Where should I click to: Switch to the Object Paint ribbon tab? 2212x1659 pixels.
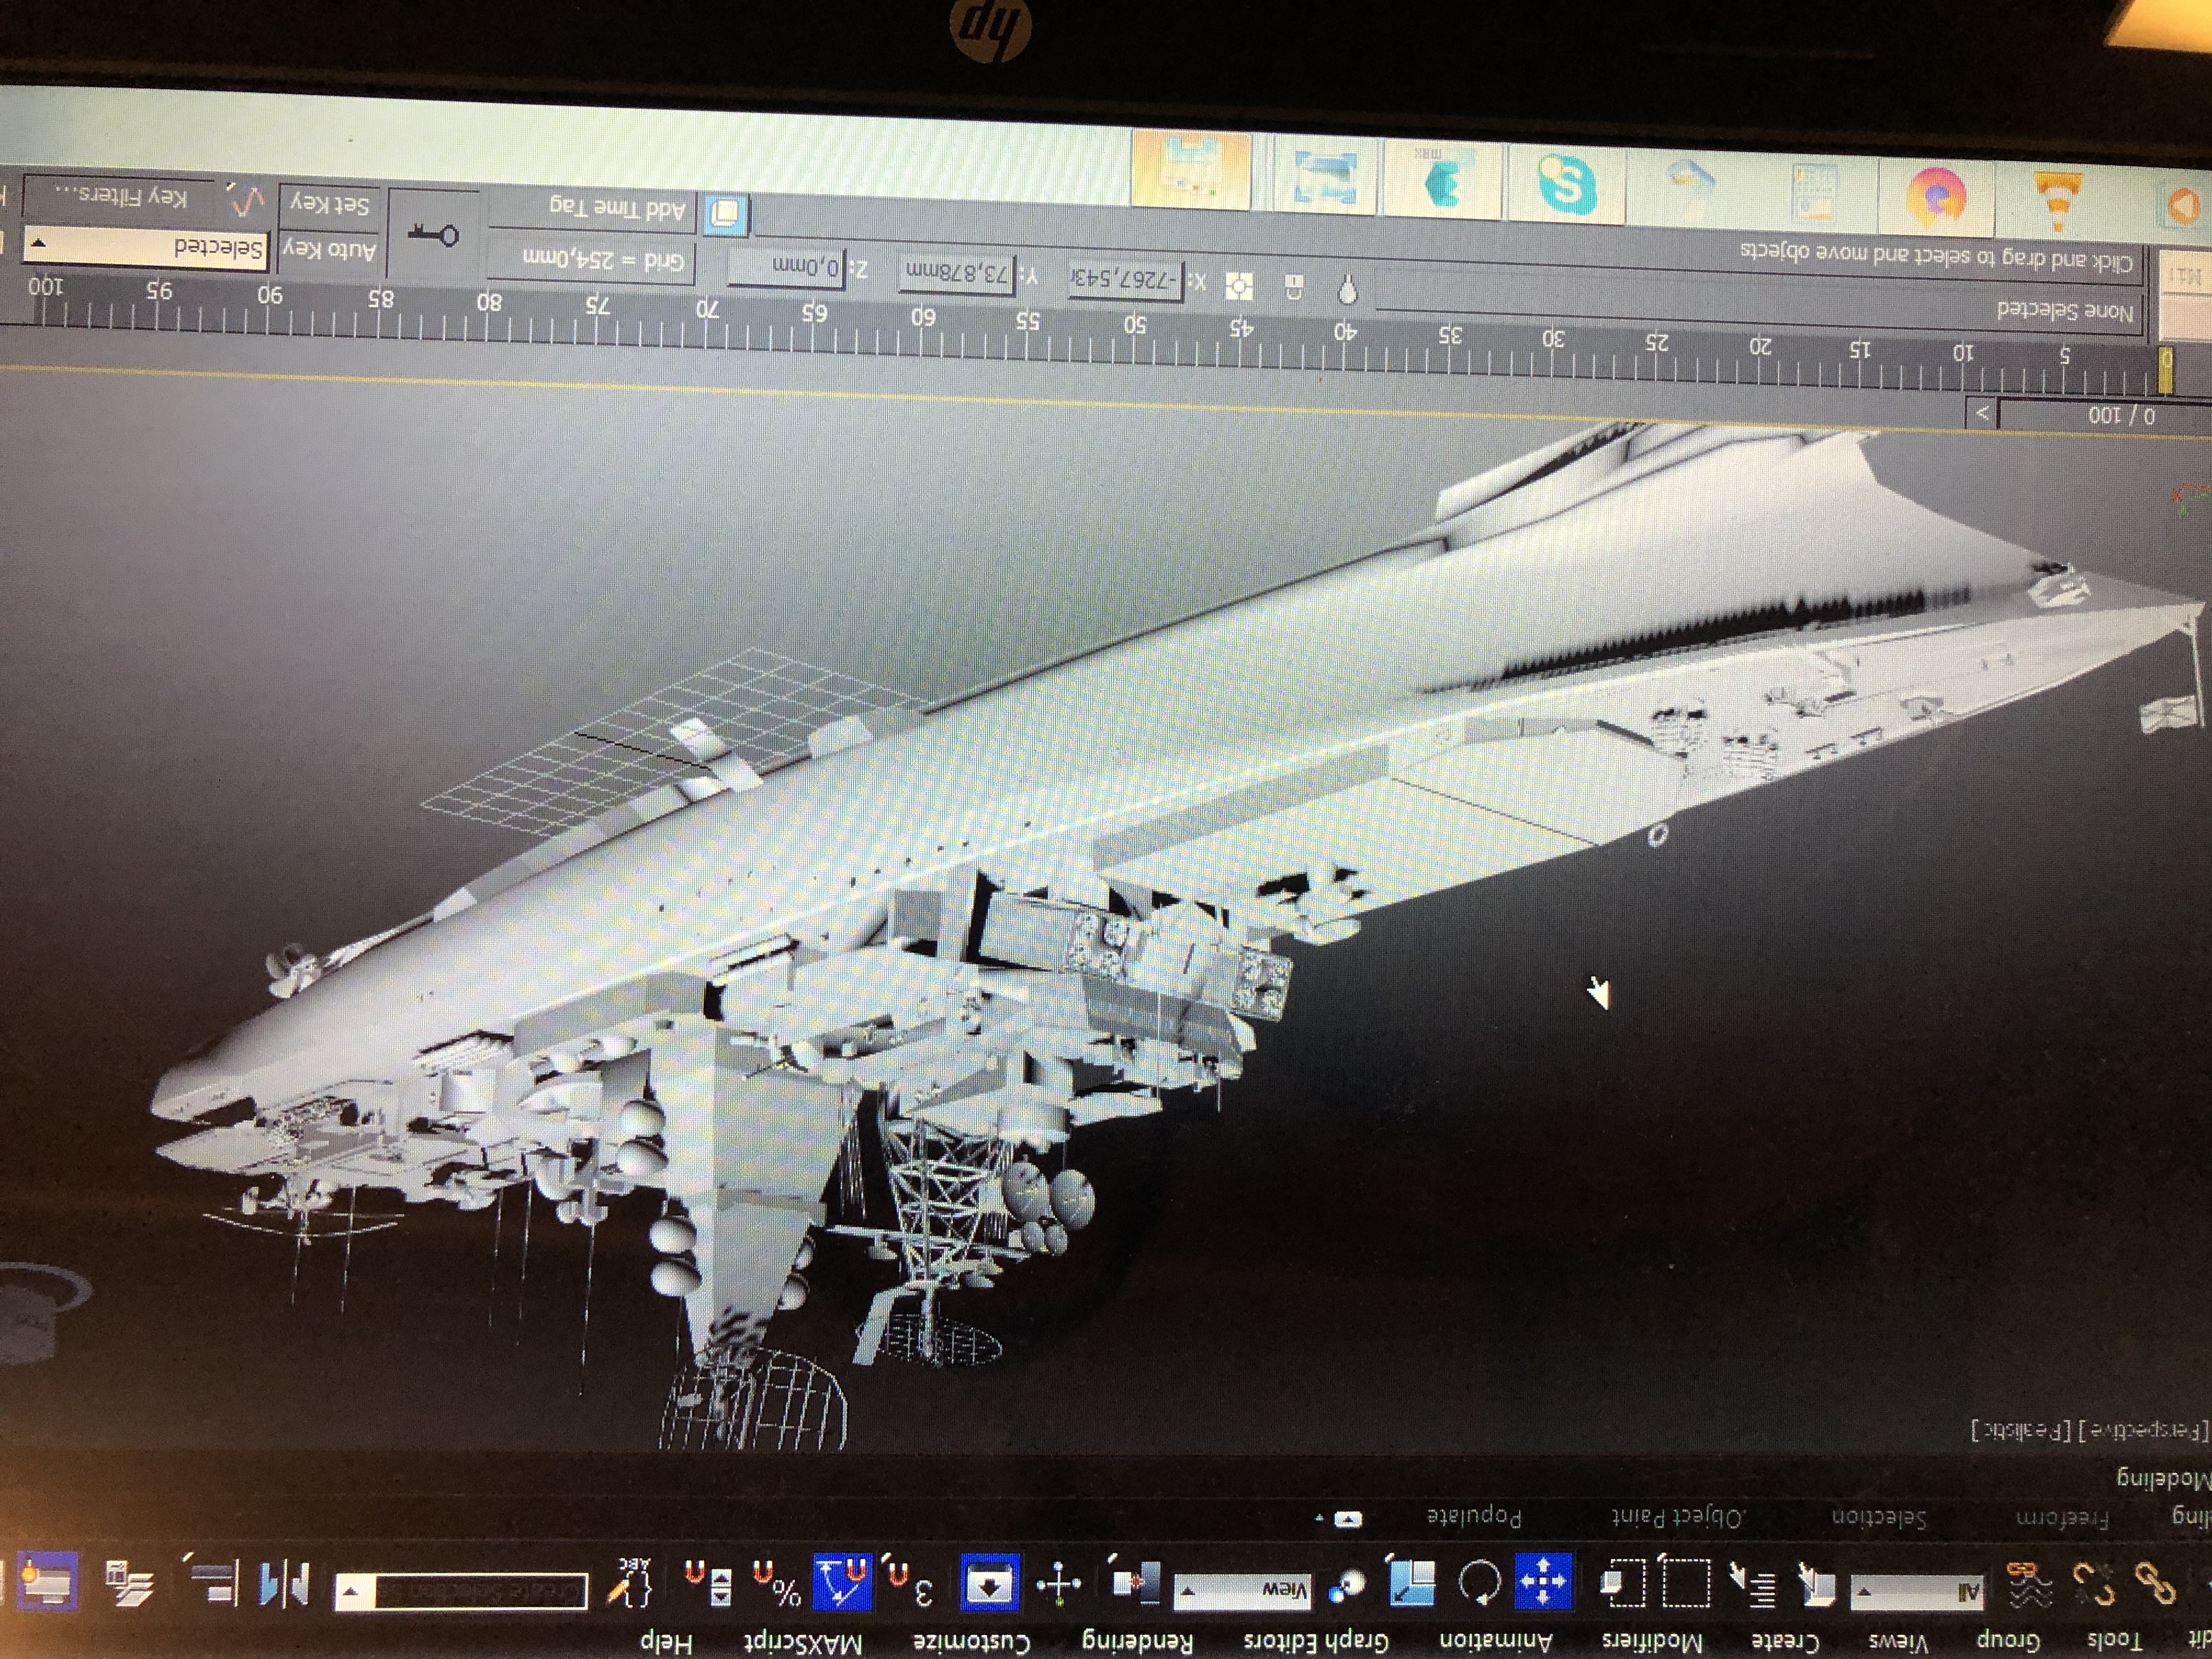[1678, 1518]
